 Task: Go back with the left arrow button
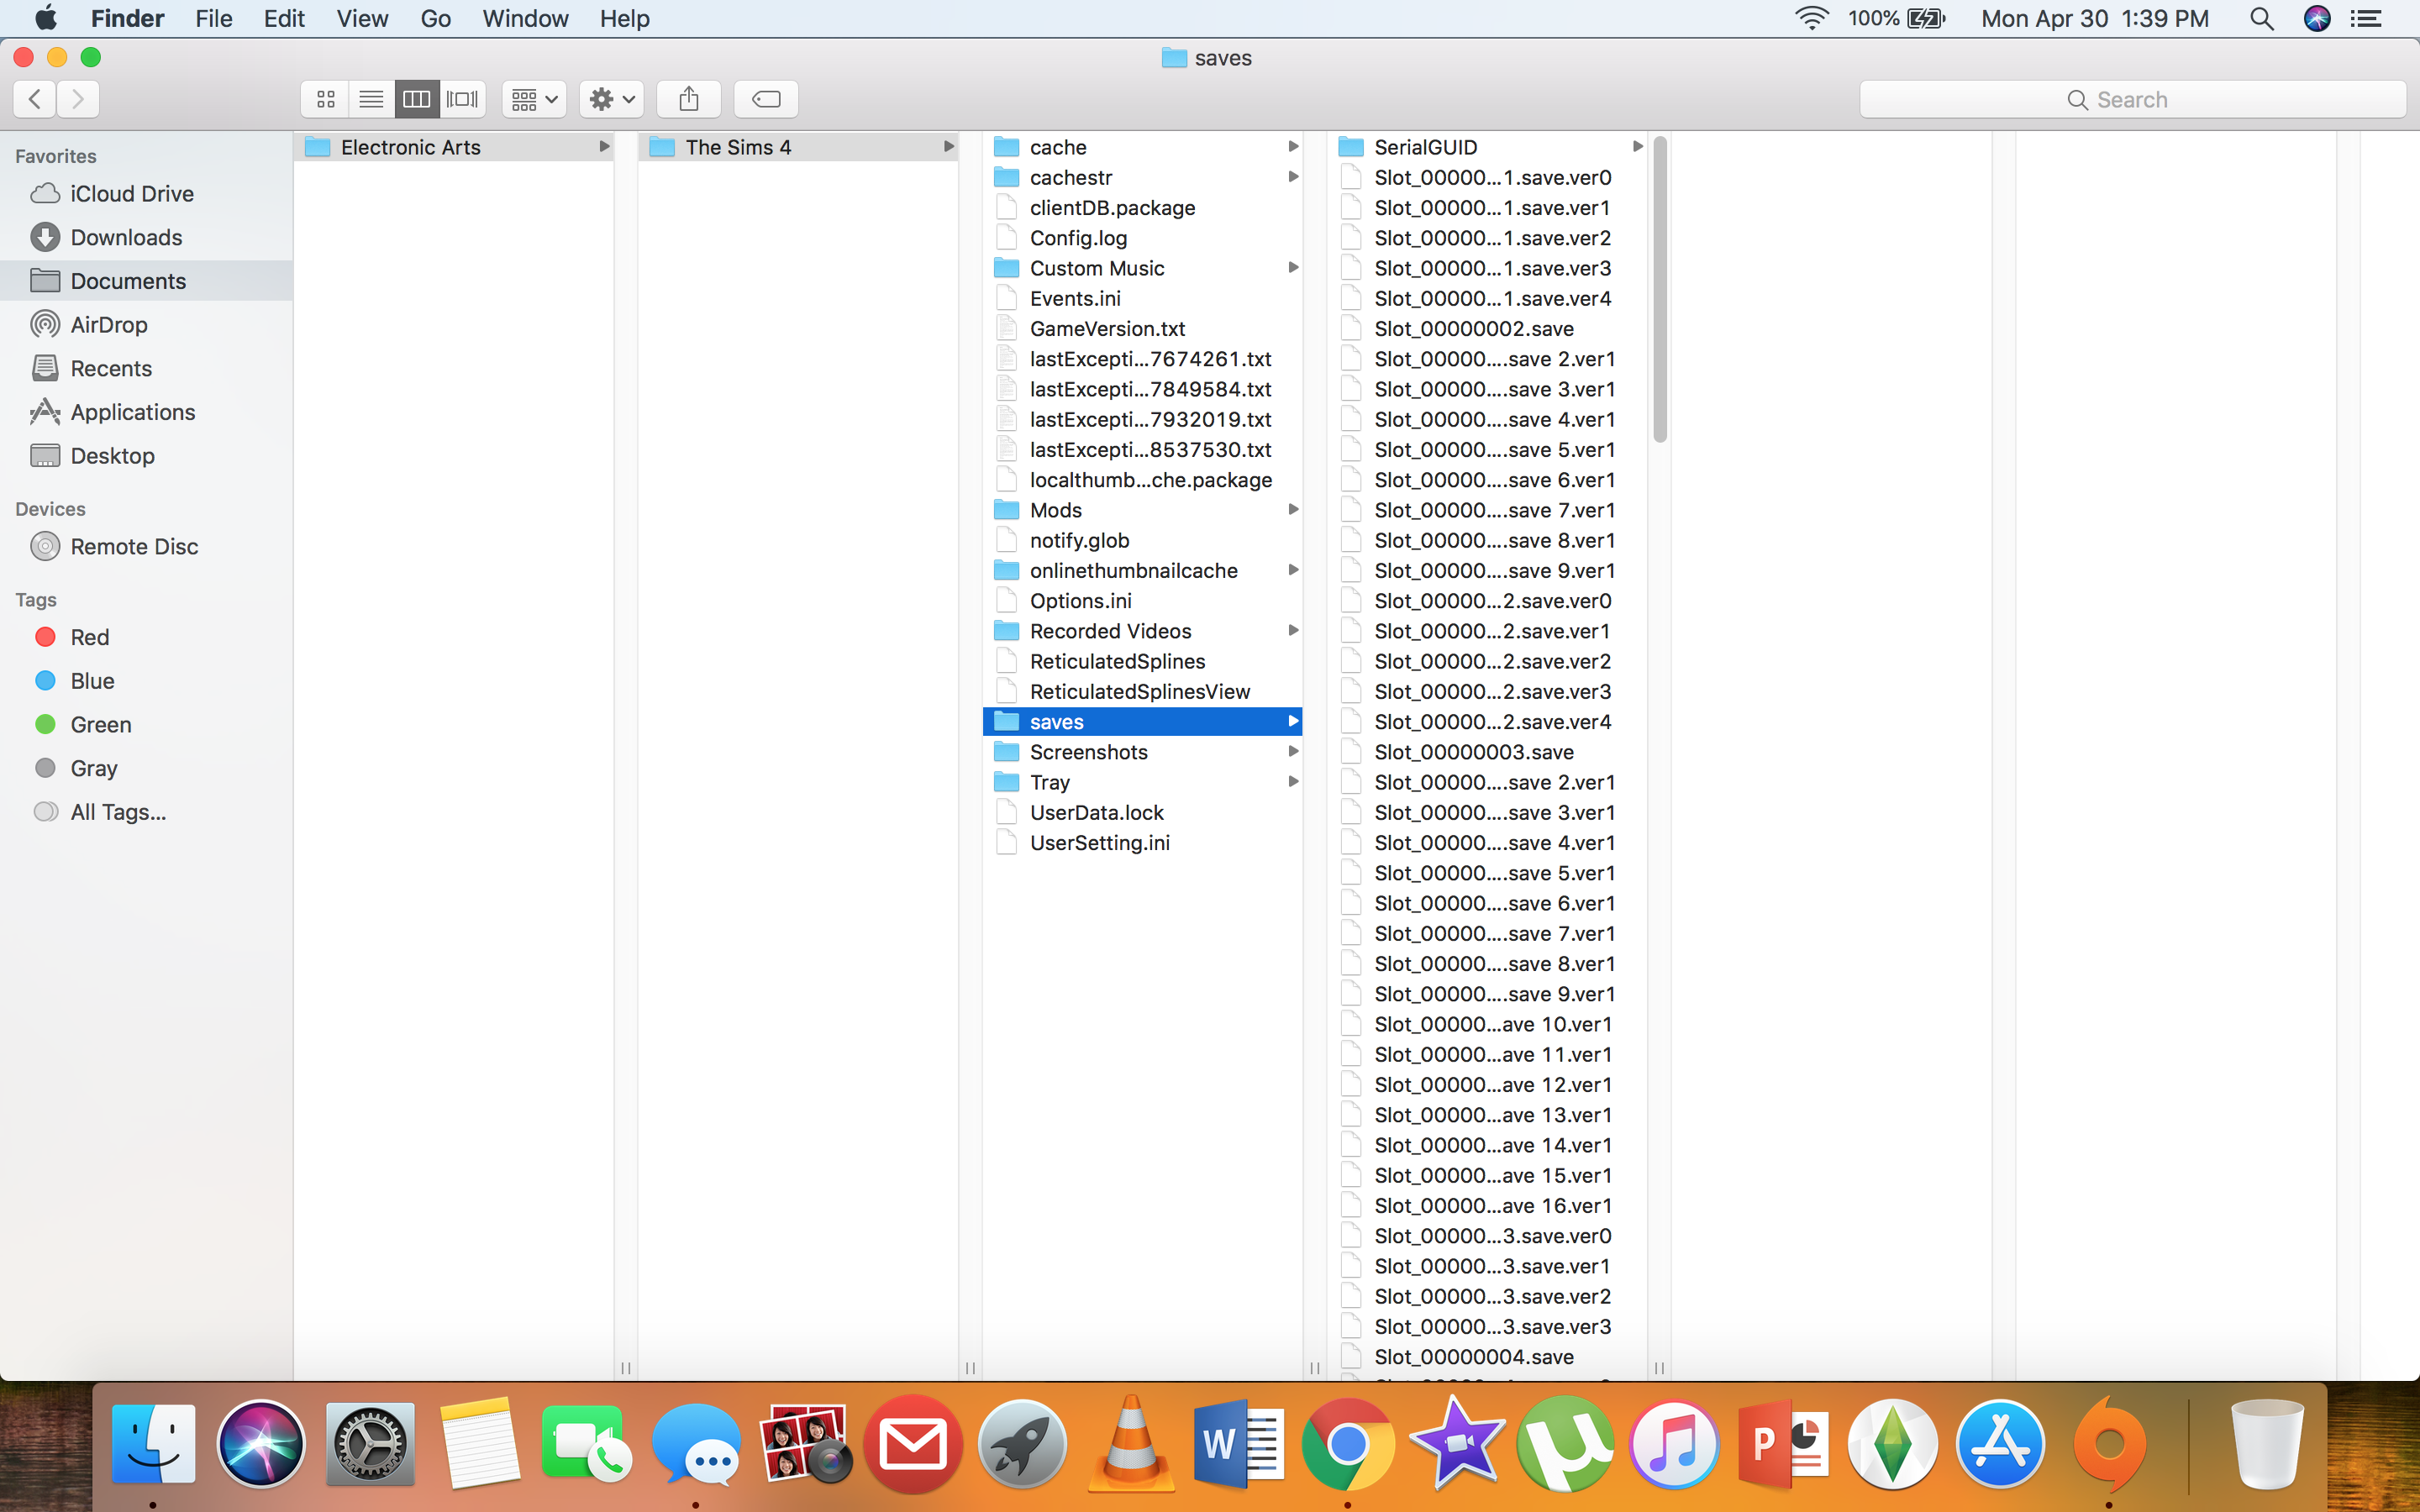tap(35, 99)
